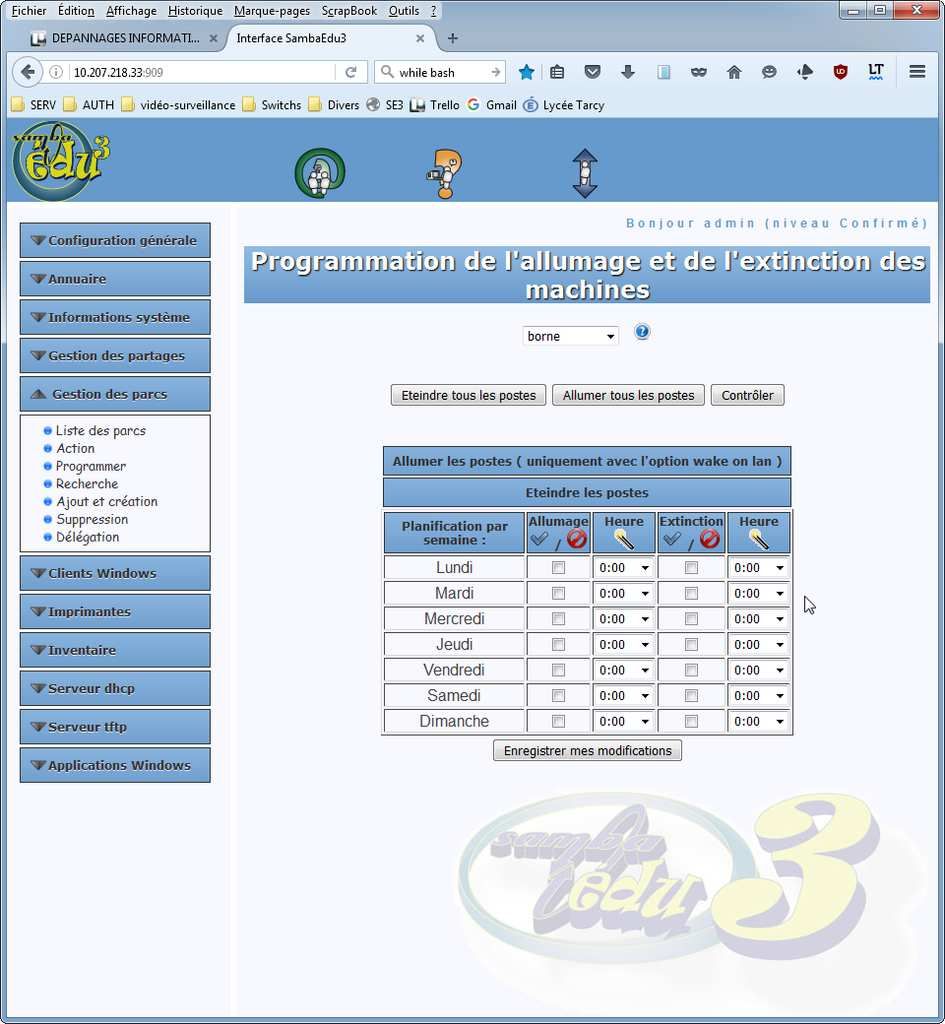Click the Contrôler button
945x1024 pixels.
(x=747, y=395)
